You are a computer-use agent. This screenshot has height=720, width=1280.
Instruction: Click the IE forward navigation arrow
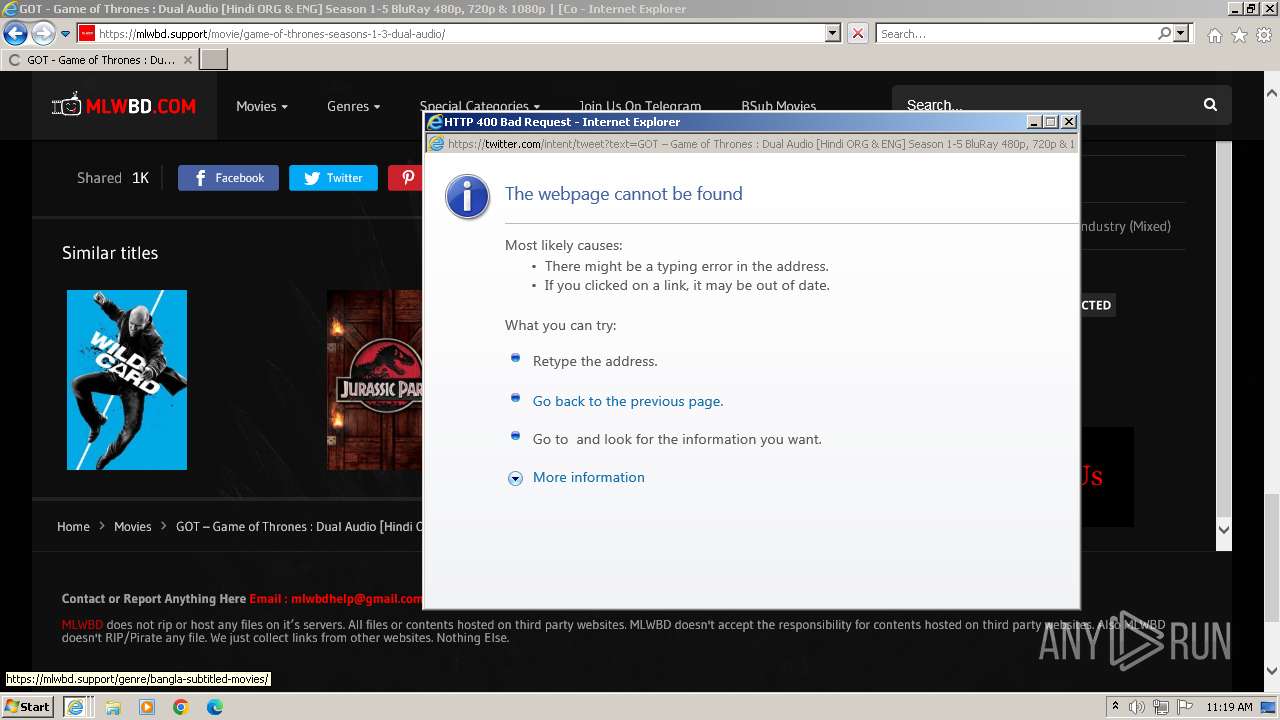pos(42,34)
